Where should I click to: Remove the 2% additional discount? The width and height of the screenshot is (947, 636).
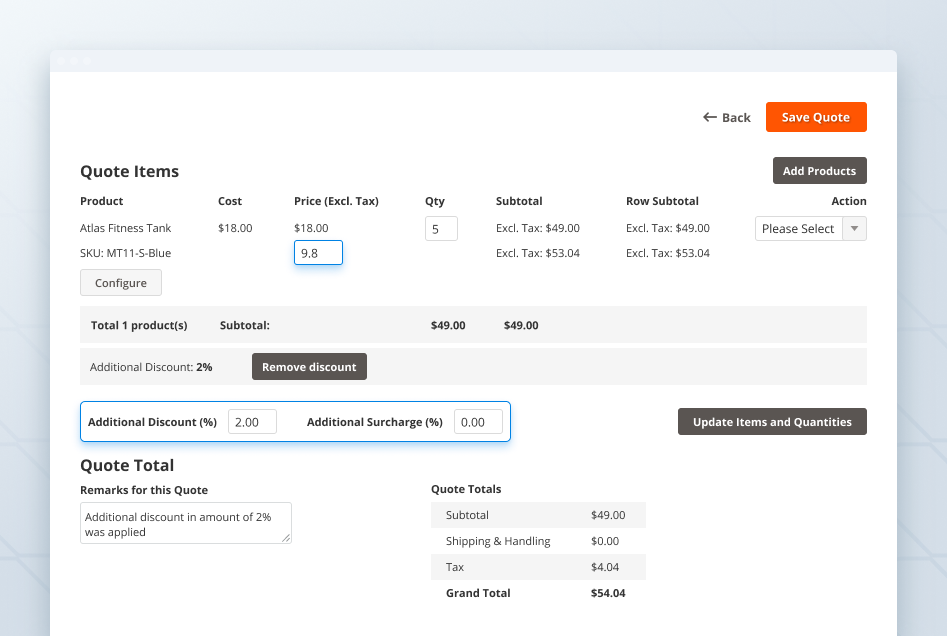pos(309,367)
